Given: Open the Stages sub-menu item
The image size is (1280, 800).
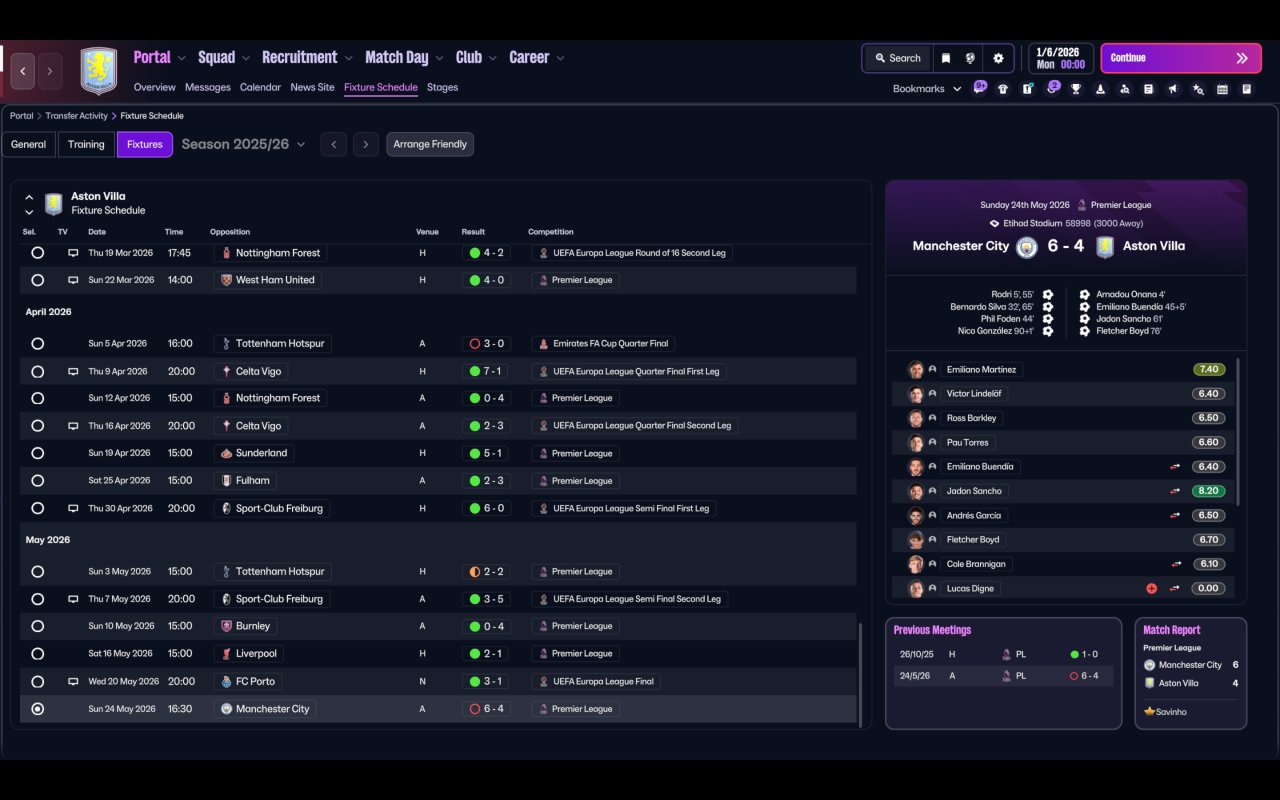Looking at the screenshot, I should point(442,87).
